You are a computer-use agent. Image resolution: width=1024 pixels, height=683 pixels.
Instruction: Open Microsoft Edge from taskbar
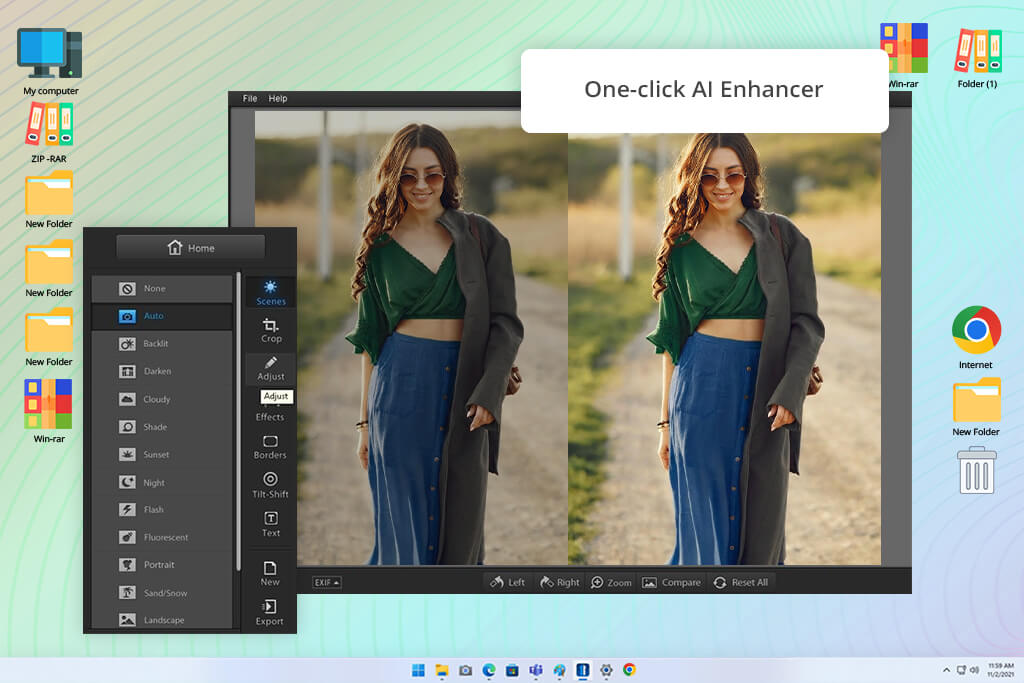(x=489, y=670)
